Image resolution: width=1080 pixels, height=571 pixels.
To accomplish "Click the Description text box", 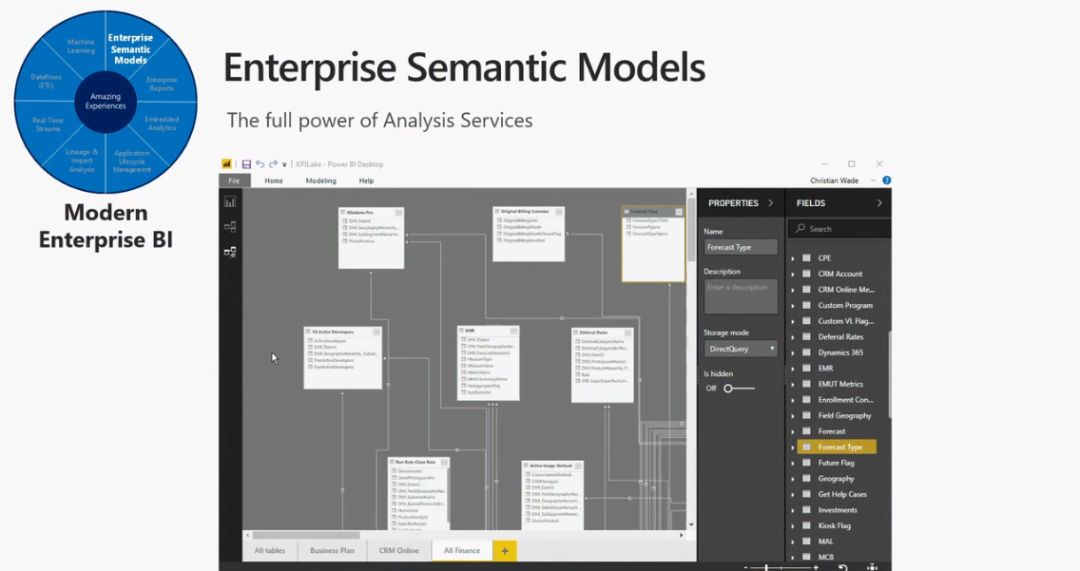I will tap(740, 296).
